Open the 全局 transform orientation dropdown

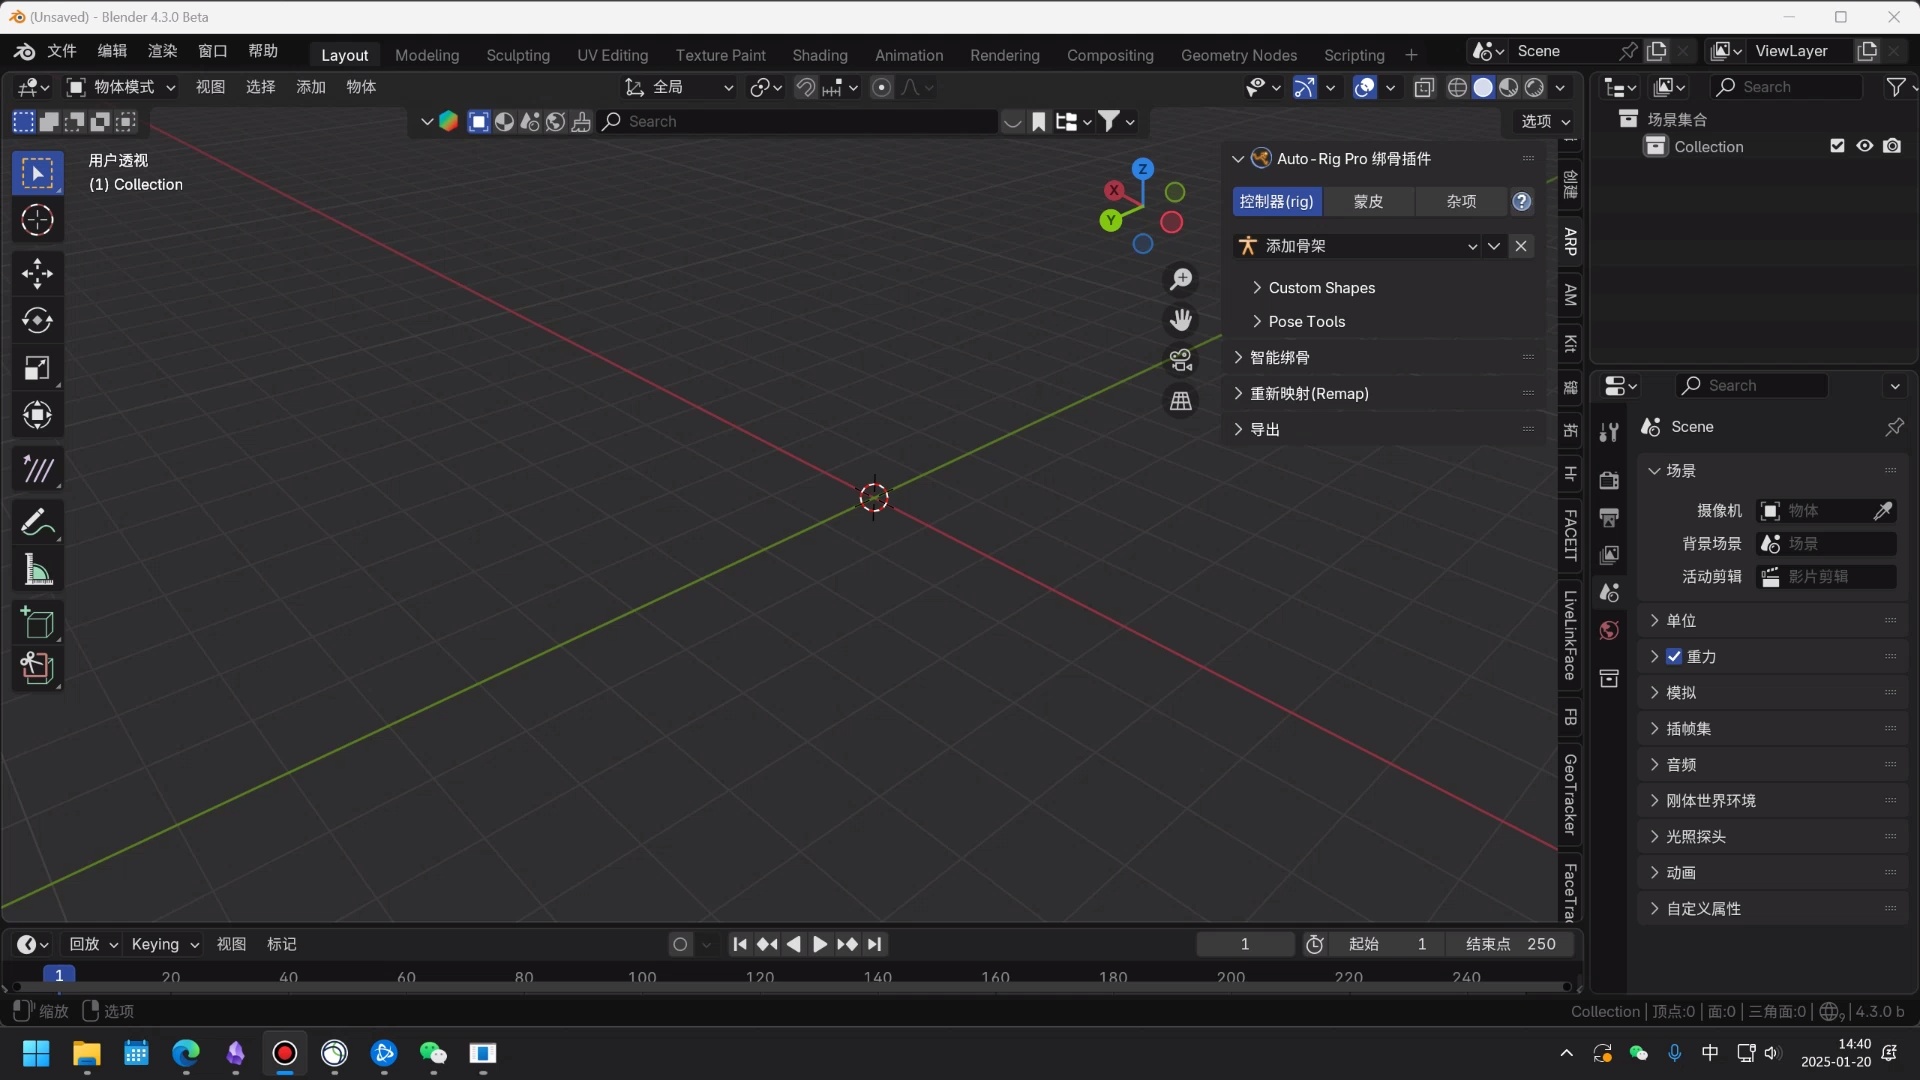tap(679, 88)
